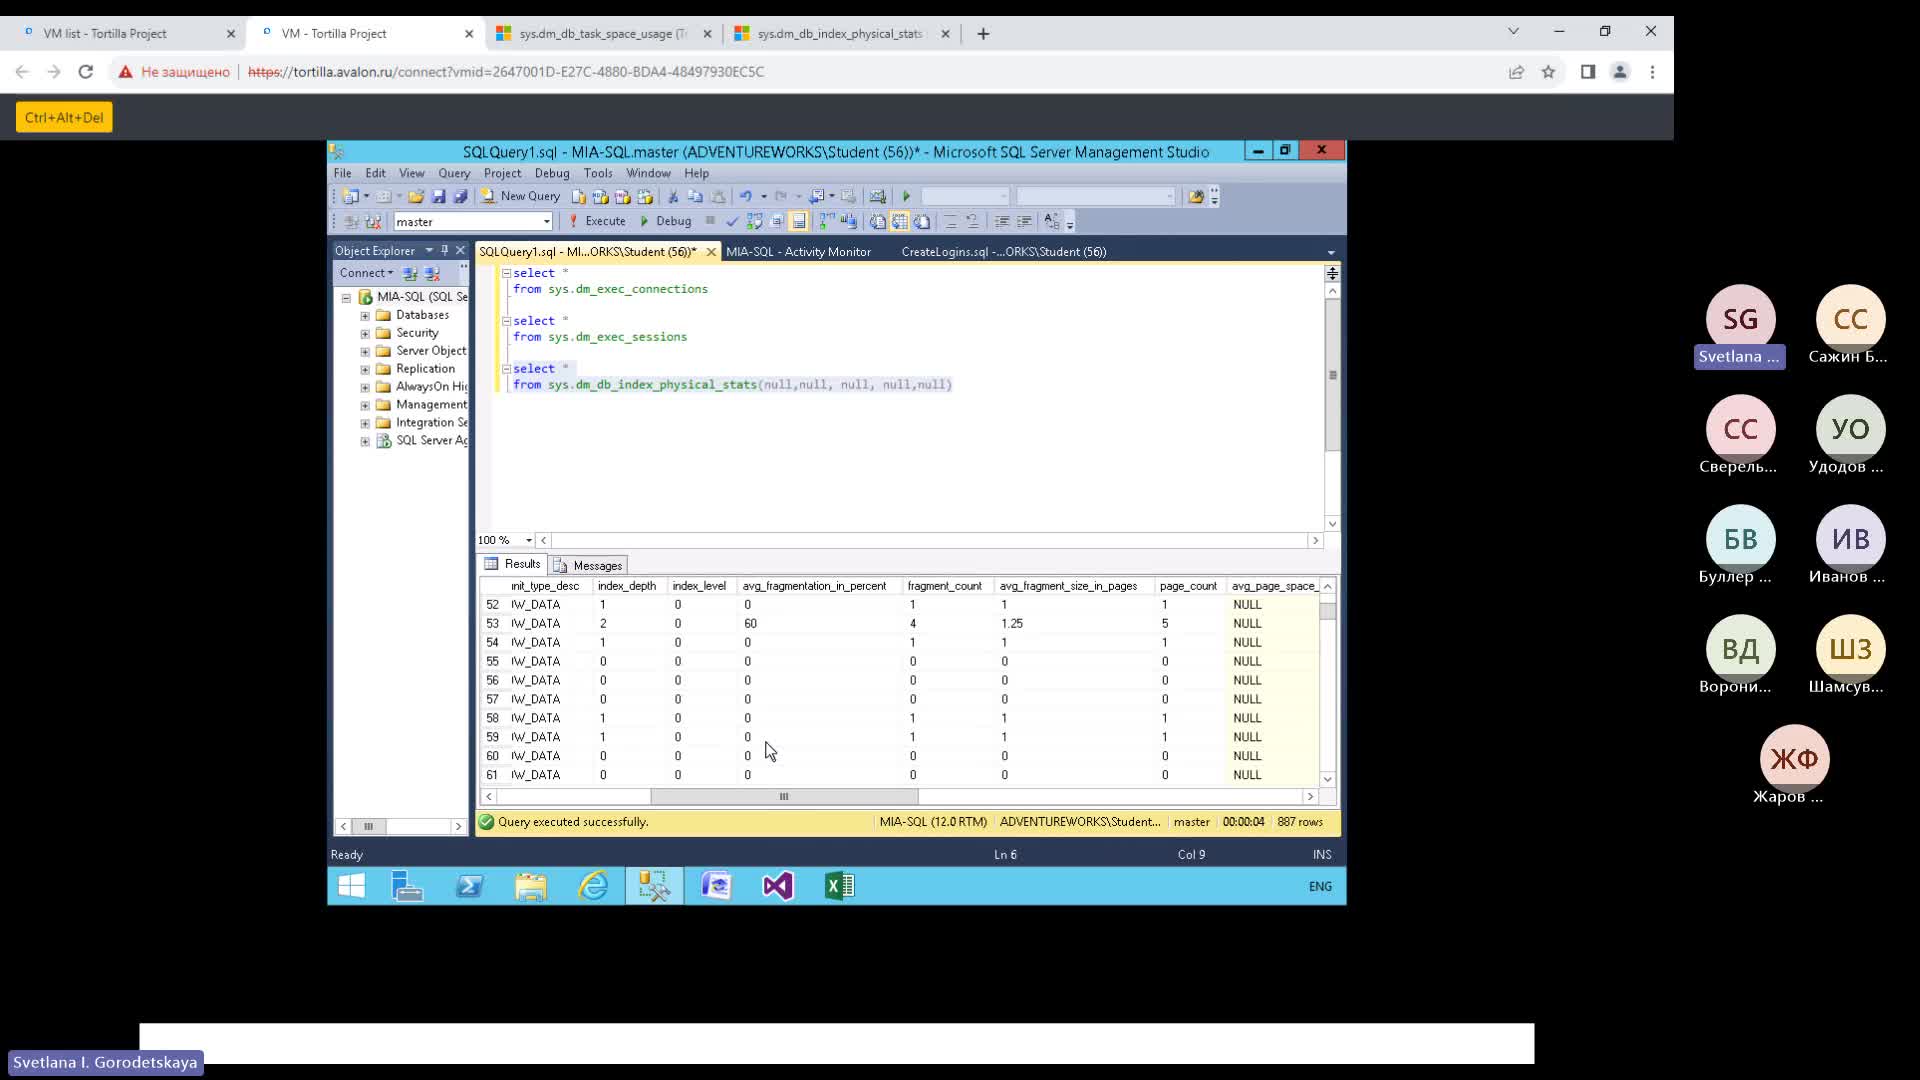Pin toggle for Object Explorer panel
Image resolution: width=1920 pixels, height=1080 pixels.
(444, 250)
